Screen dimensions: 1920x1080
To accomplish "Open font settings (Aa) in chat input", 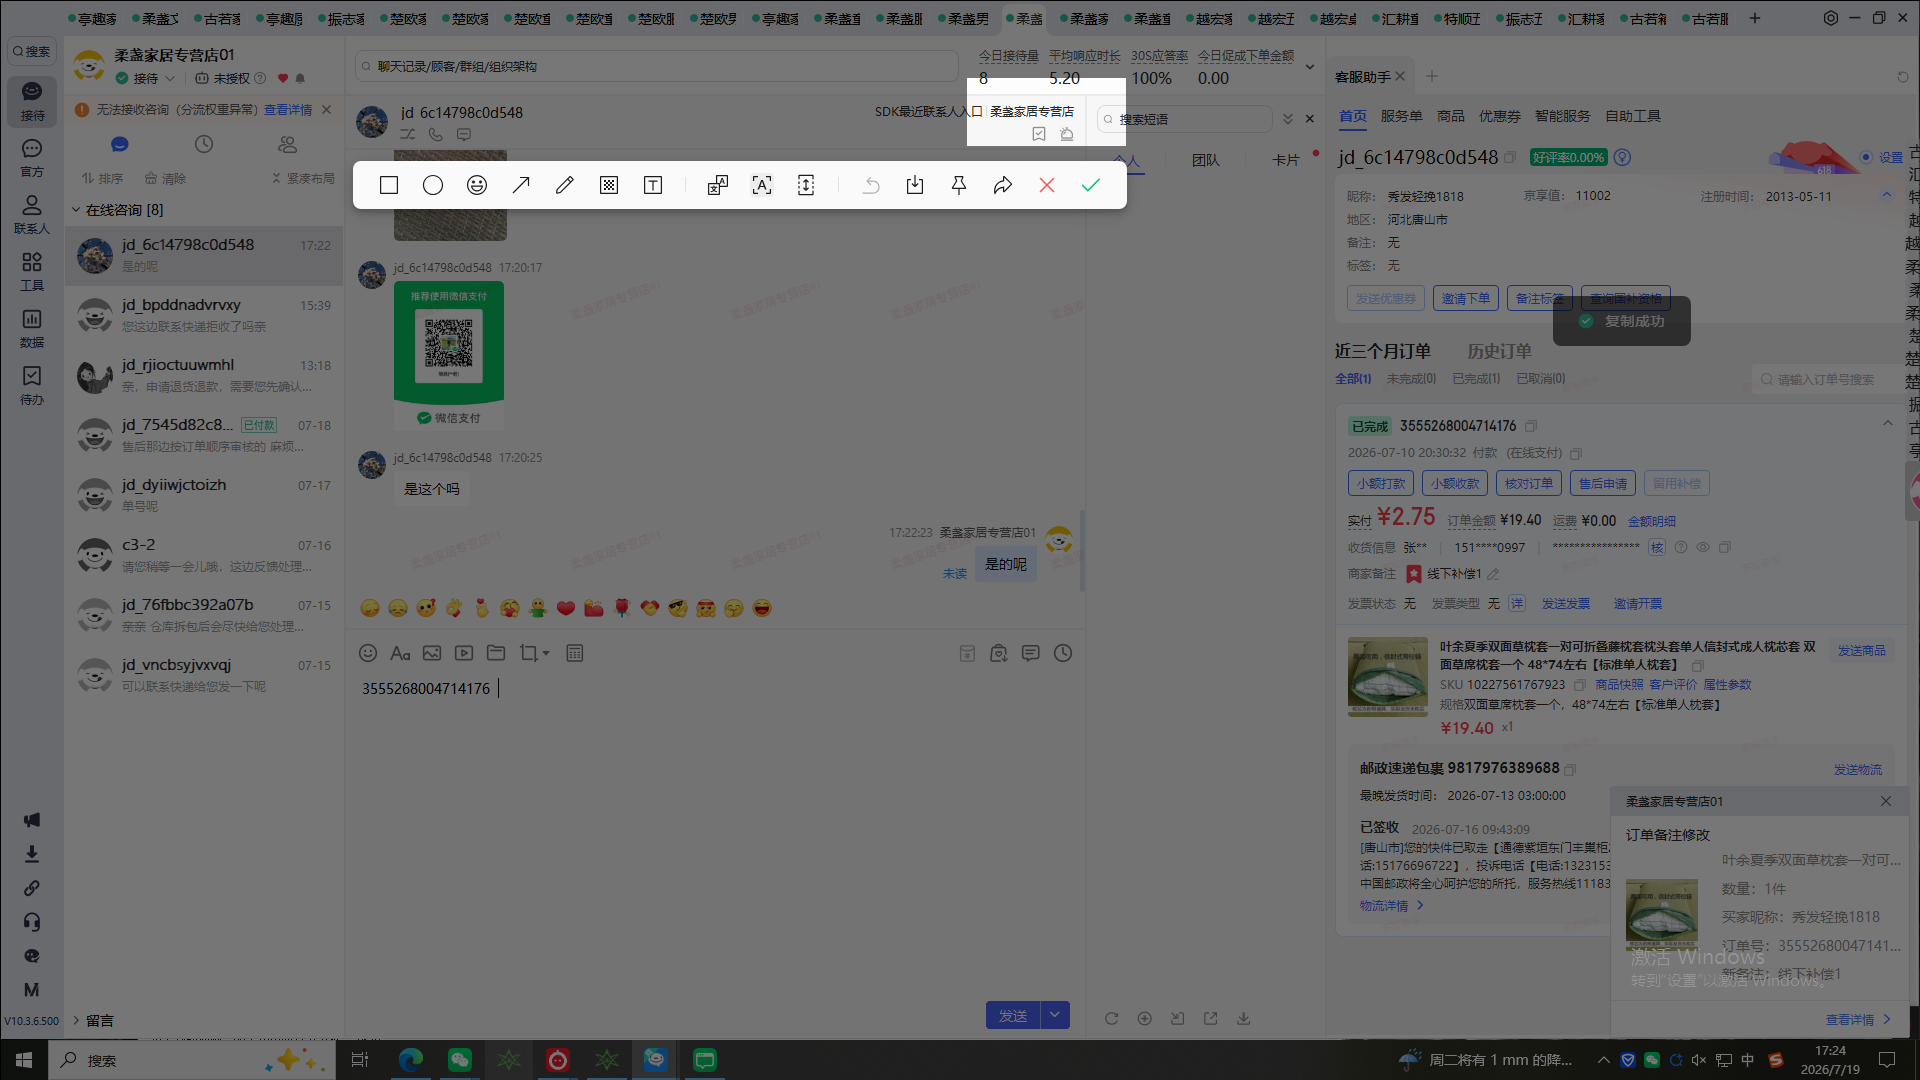I will (x=400, y=653).
